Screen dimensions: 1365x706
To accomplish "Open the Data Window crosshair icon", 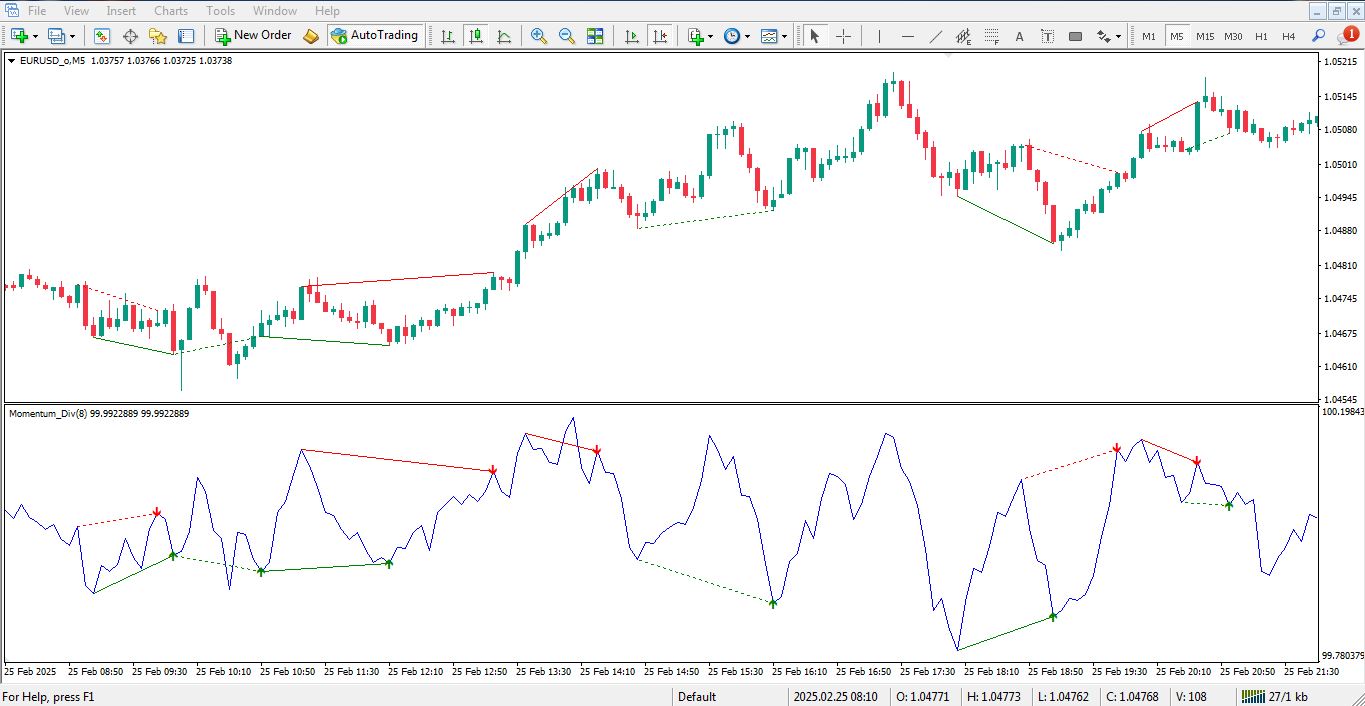I will pos(130,36).
